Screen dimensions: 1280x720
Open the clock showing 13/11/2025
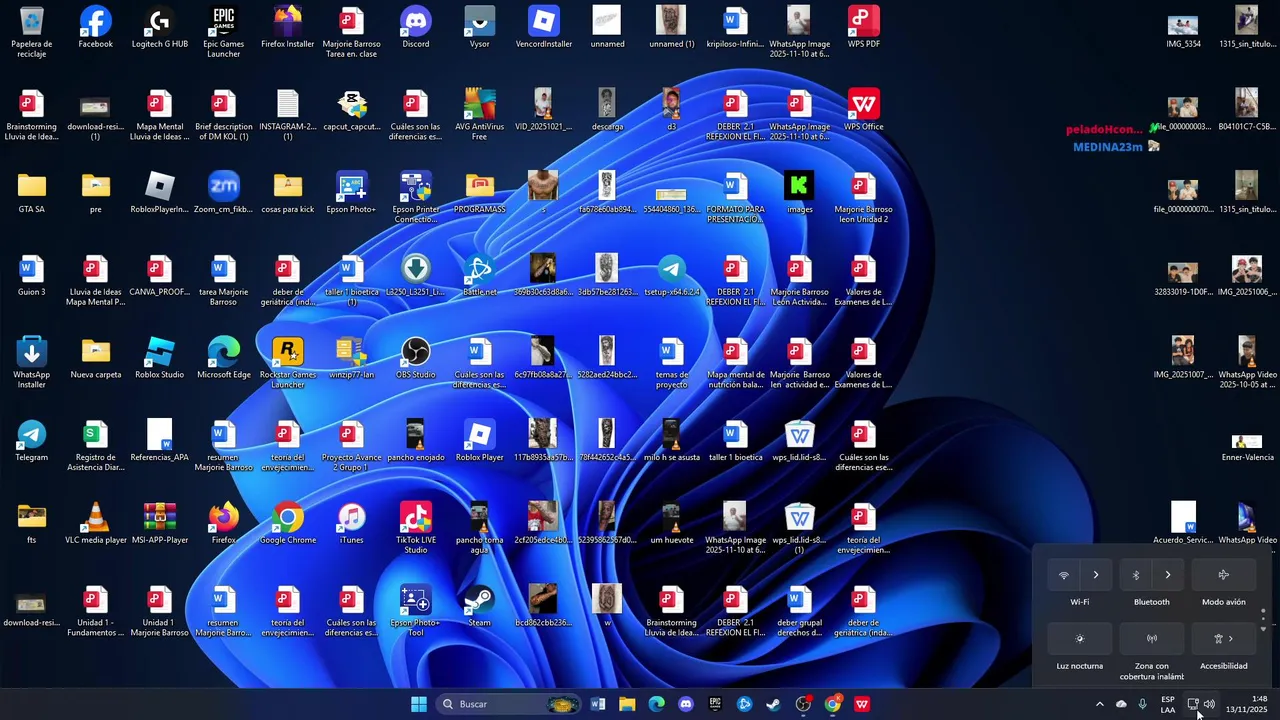[1246, 704]
